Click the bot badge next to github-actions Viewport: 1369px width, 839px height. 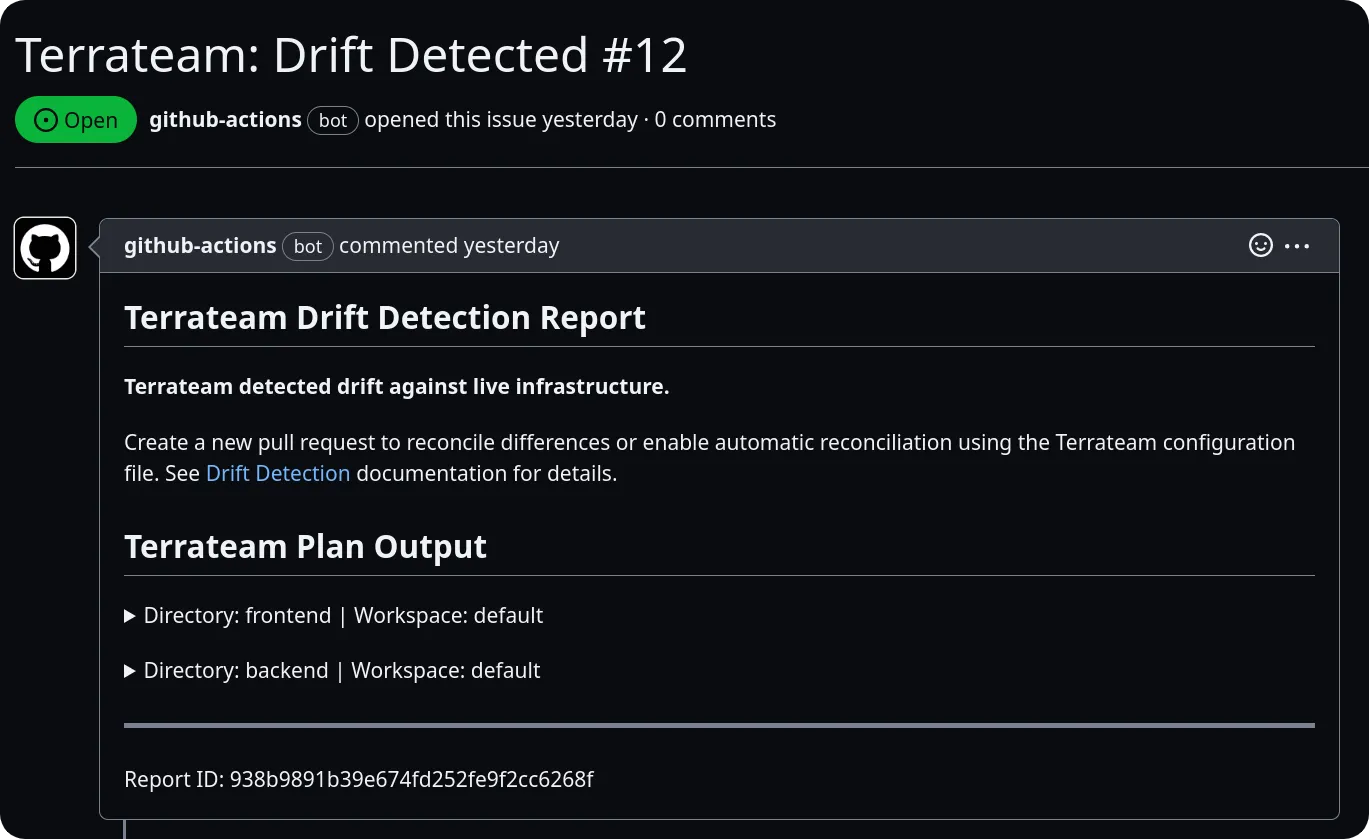(x=332, y=120)
